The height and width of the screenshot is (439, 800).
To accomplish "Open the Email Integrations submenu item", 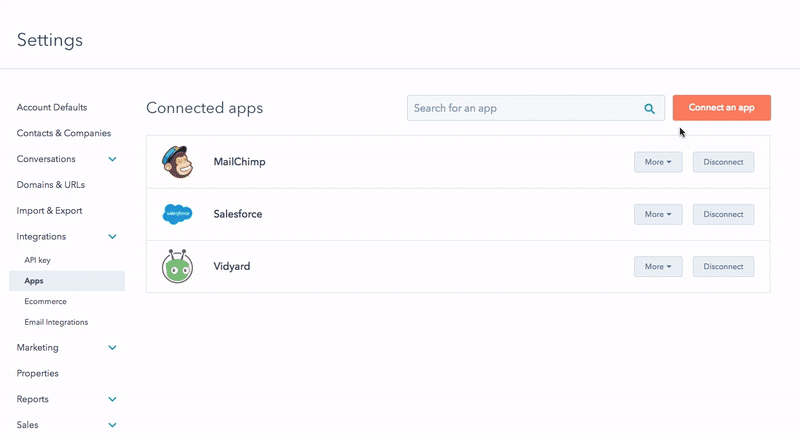I will (x=56, y=322).
